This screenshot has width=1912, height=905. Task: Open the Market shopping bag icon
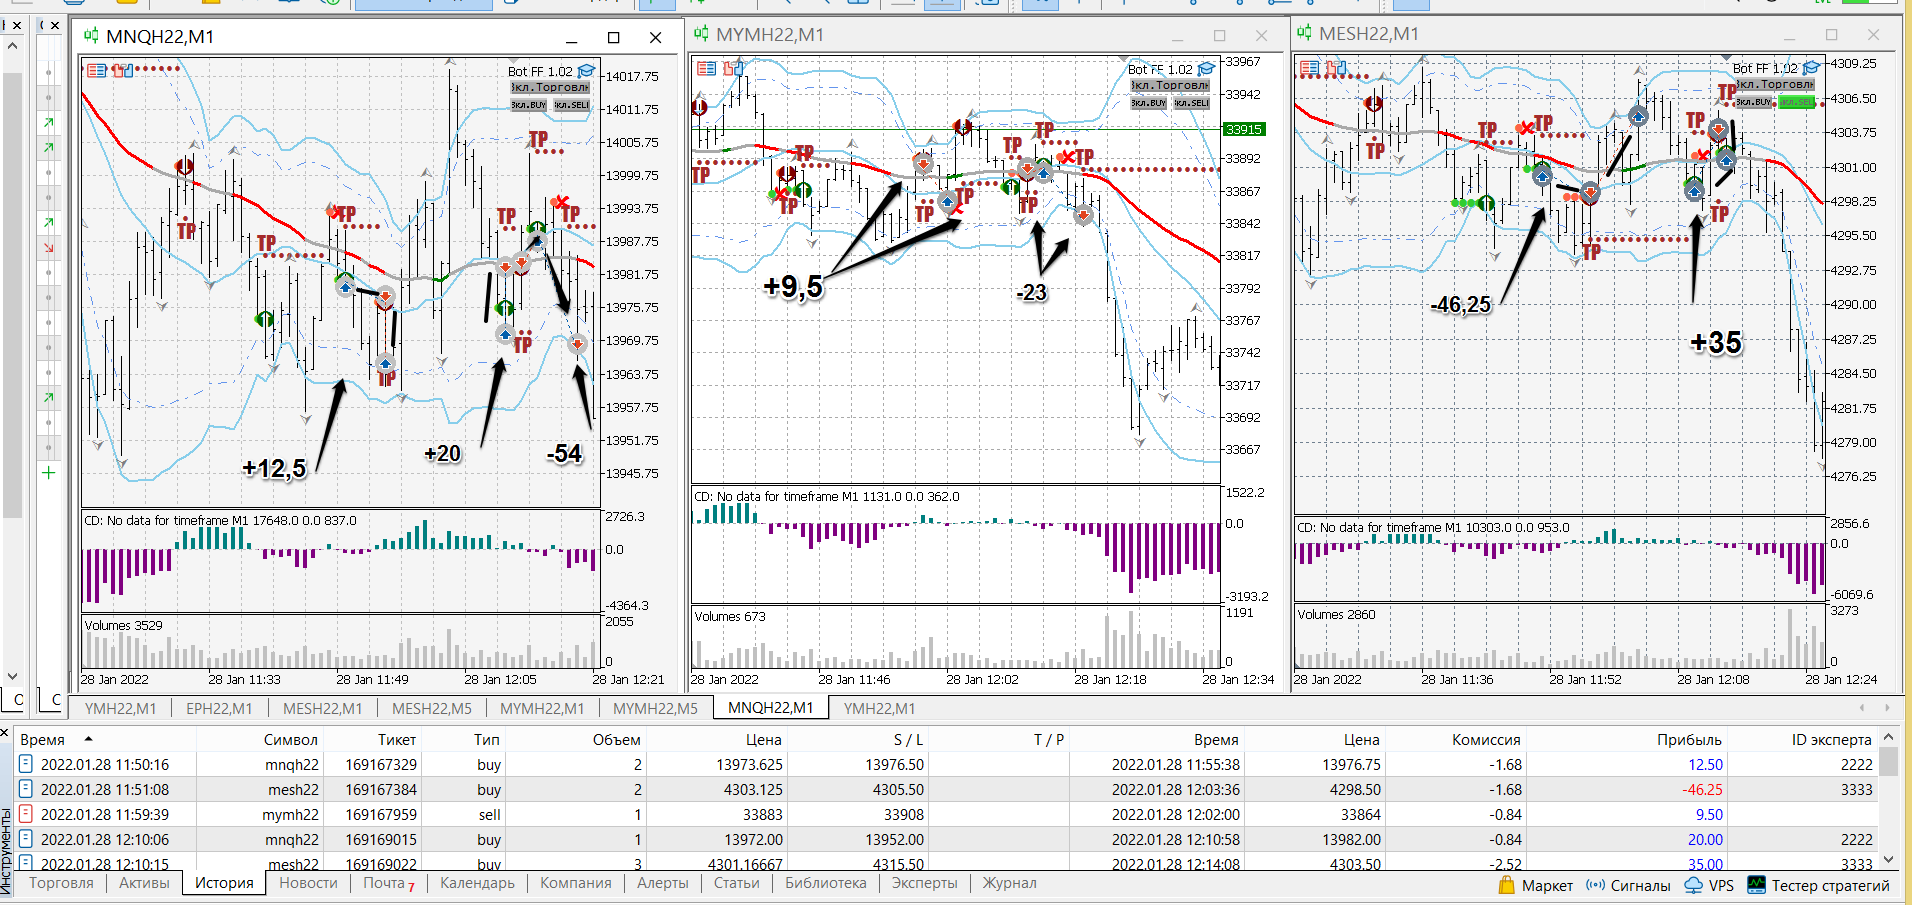1507,885
